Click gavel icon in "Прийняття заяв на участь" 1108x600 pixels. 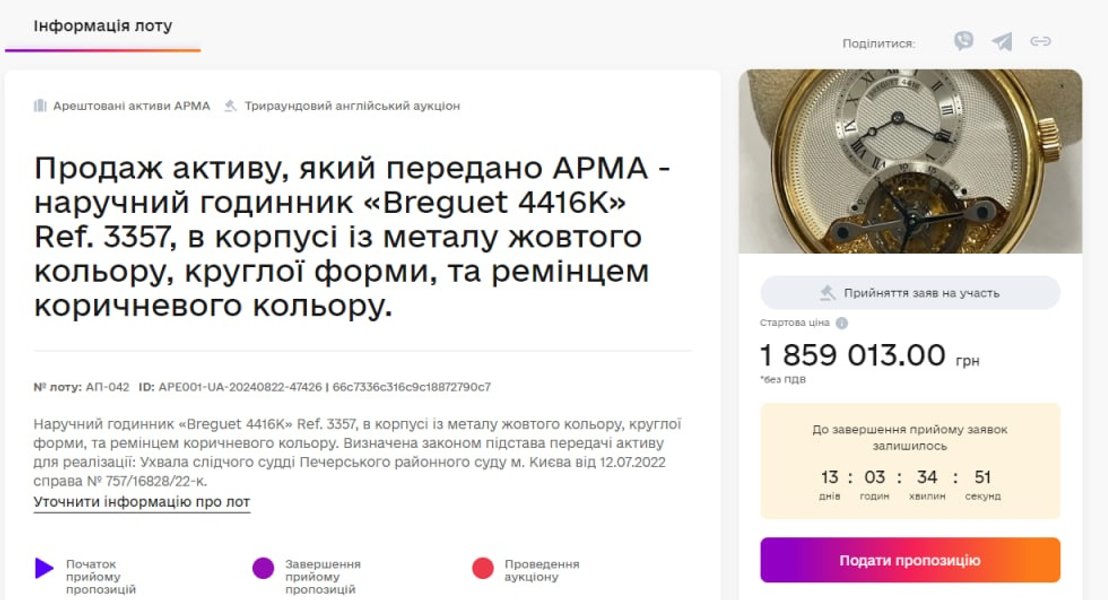(827, 293)
